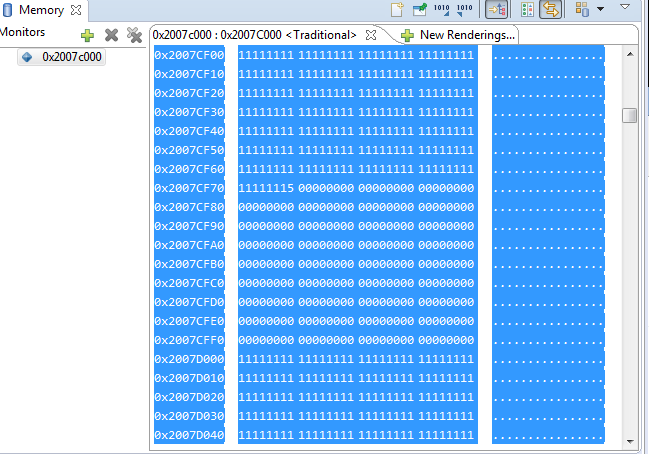Click address 0x2007CF90
This screenshot has height=454, width=649.
[190, 226]
